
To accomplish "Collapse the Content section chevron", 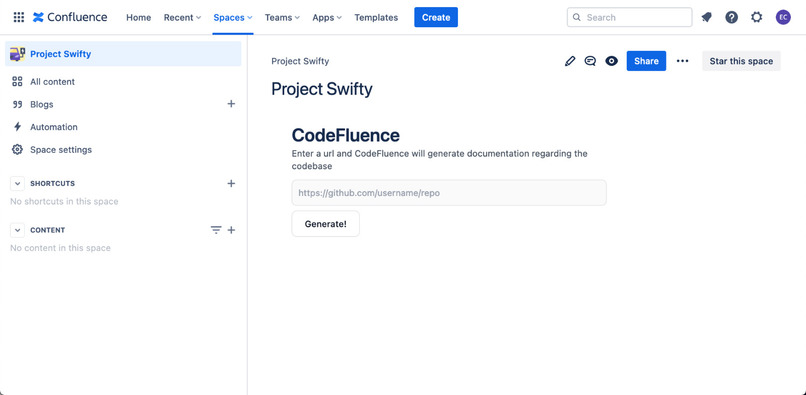I will coord(17,230).
